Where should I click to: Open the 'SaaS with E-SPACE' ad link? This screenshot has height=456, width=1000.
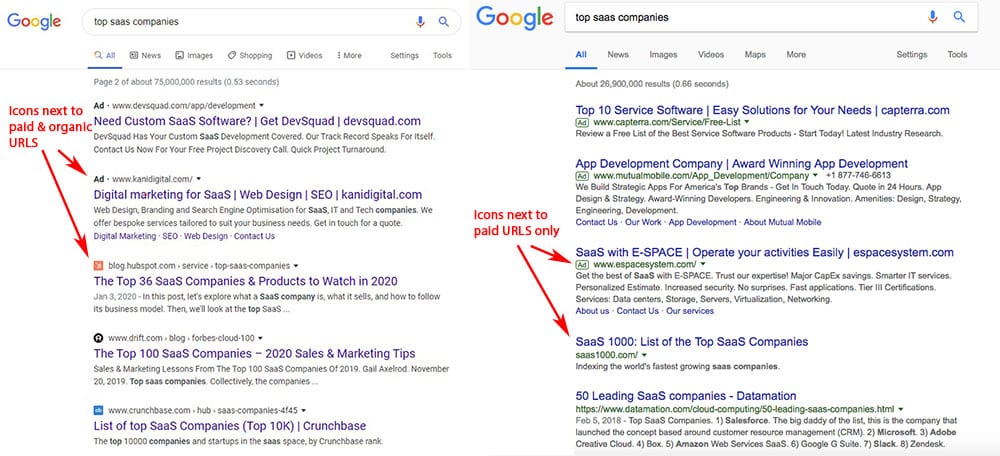pos(765,253)
